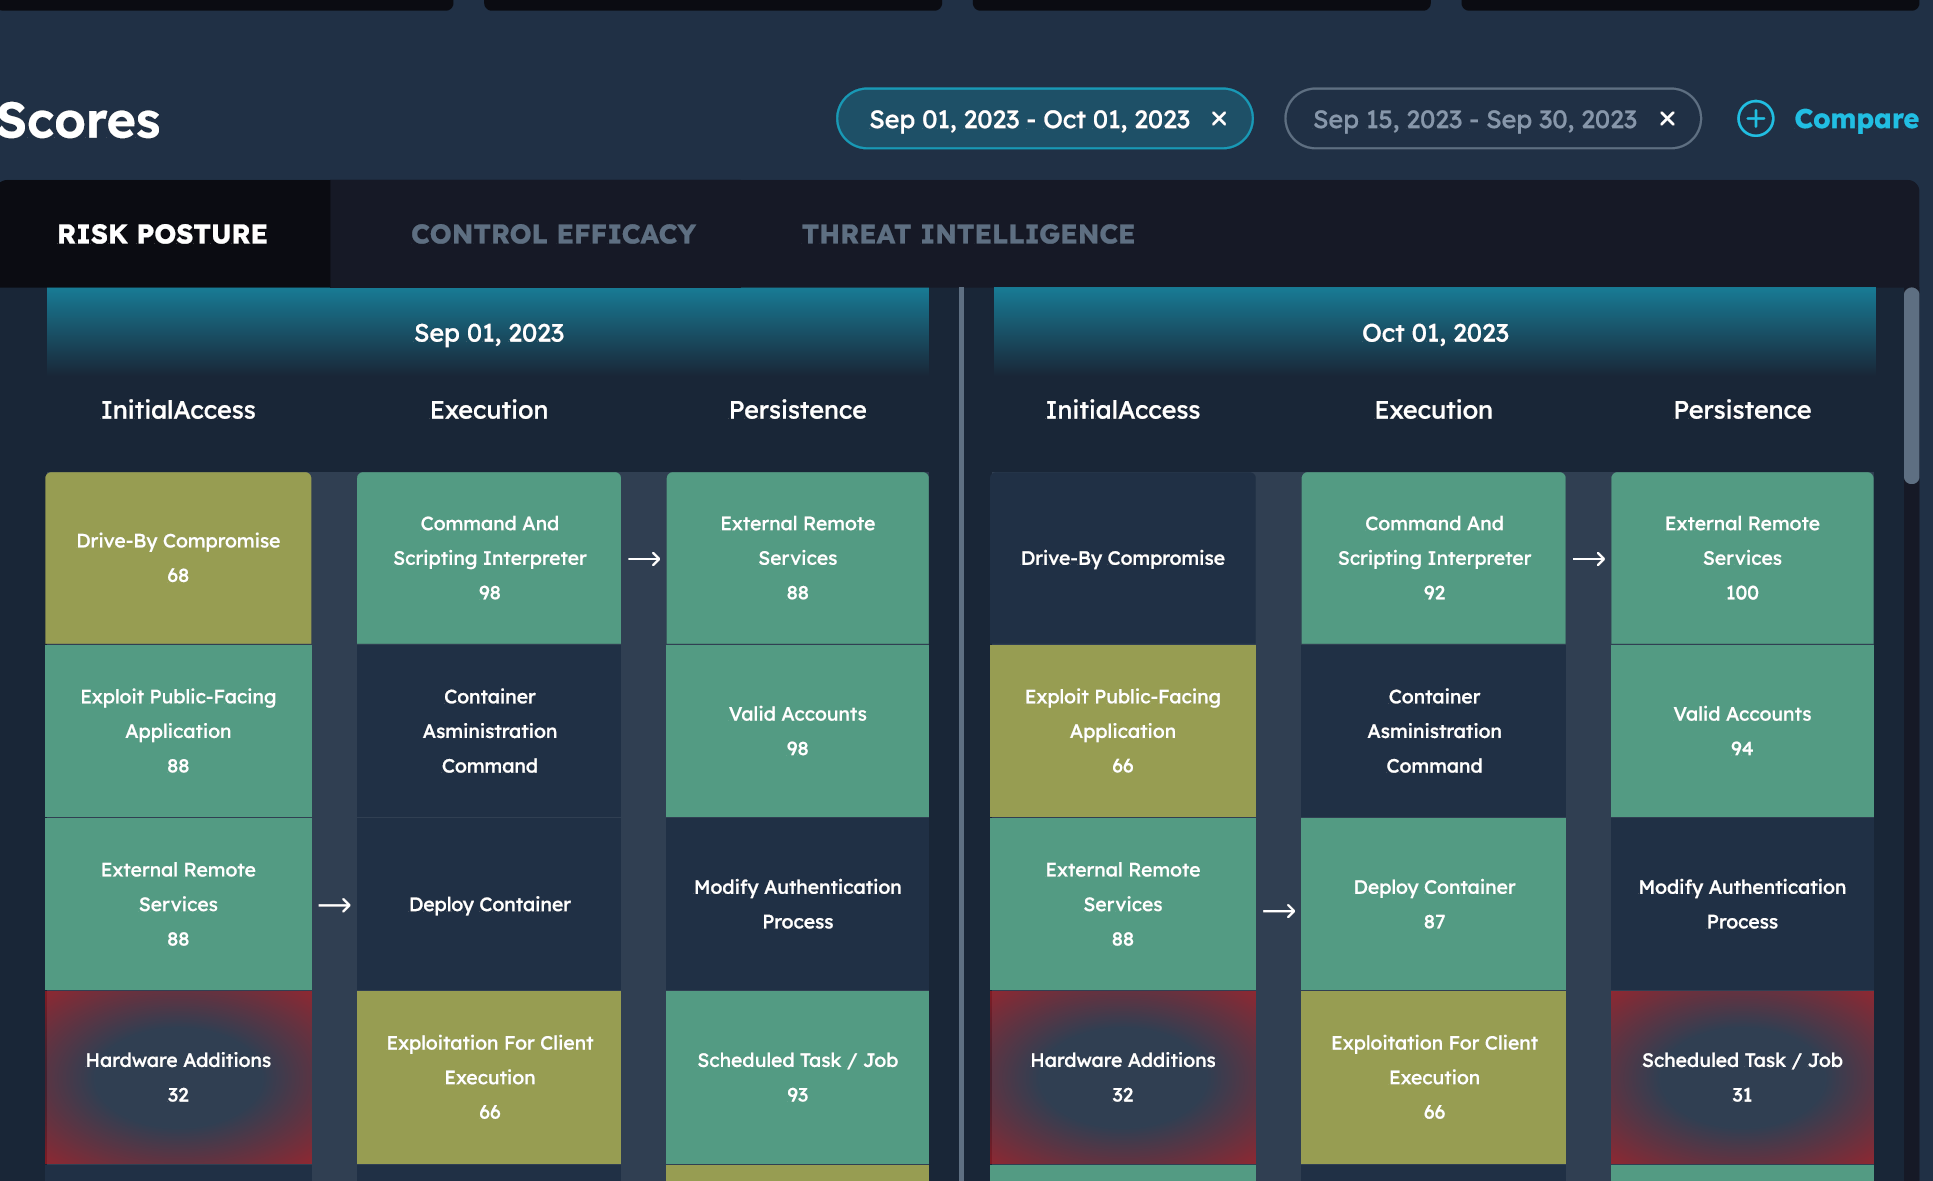Select the Sep 01, 2023 - Oct 01, 2023 range chip
The width and height of the screenshot is (1933, 1181).
(x=1029, y=119)
